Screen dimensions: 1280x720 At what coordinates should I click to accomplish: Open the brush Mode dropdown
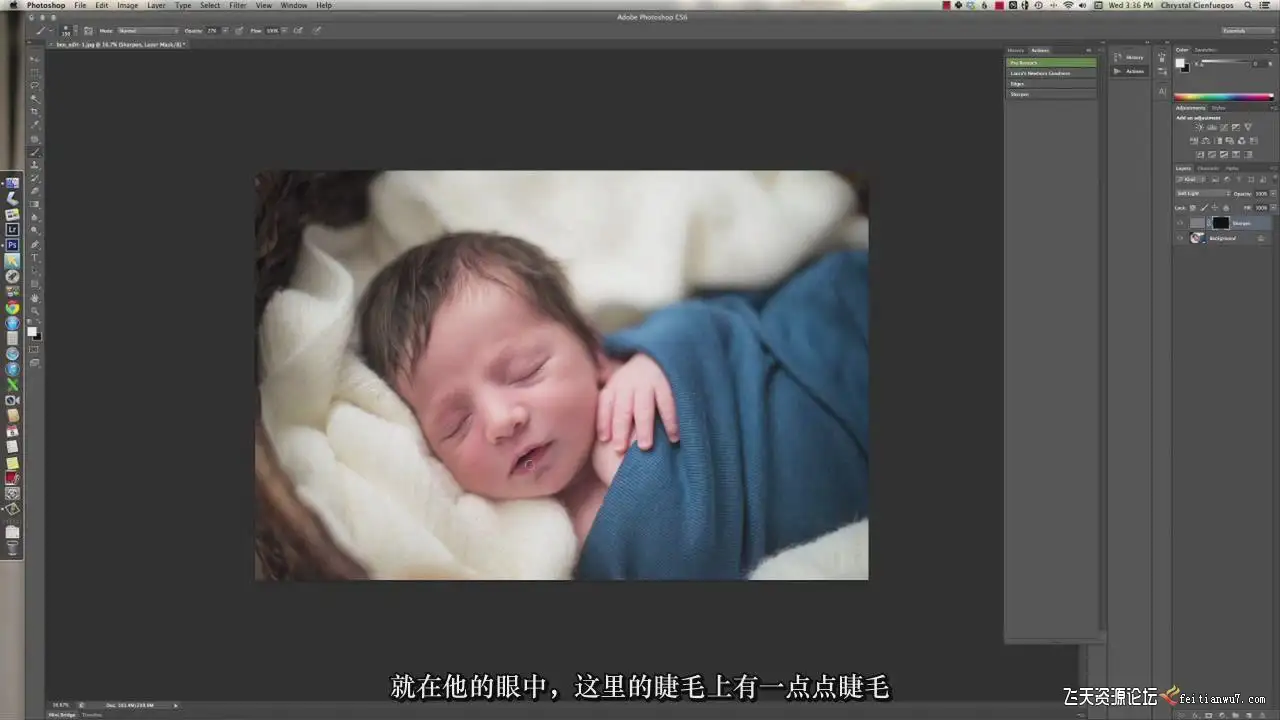(x=148, y=31)
